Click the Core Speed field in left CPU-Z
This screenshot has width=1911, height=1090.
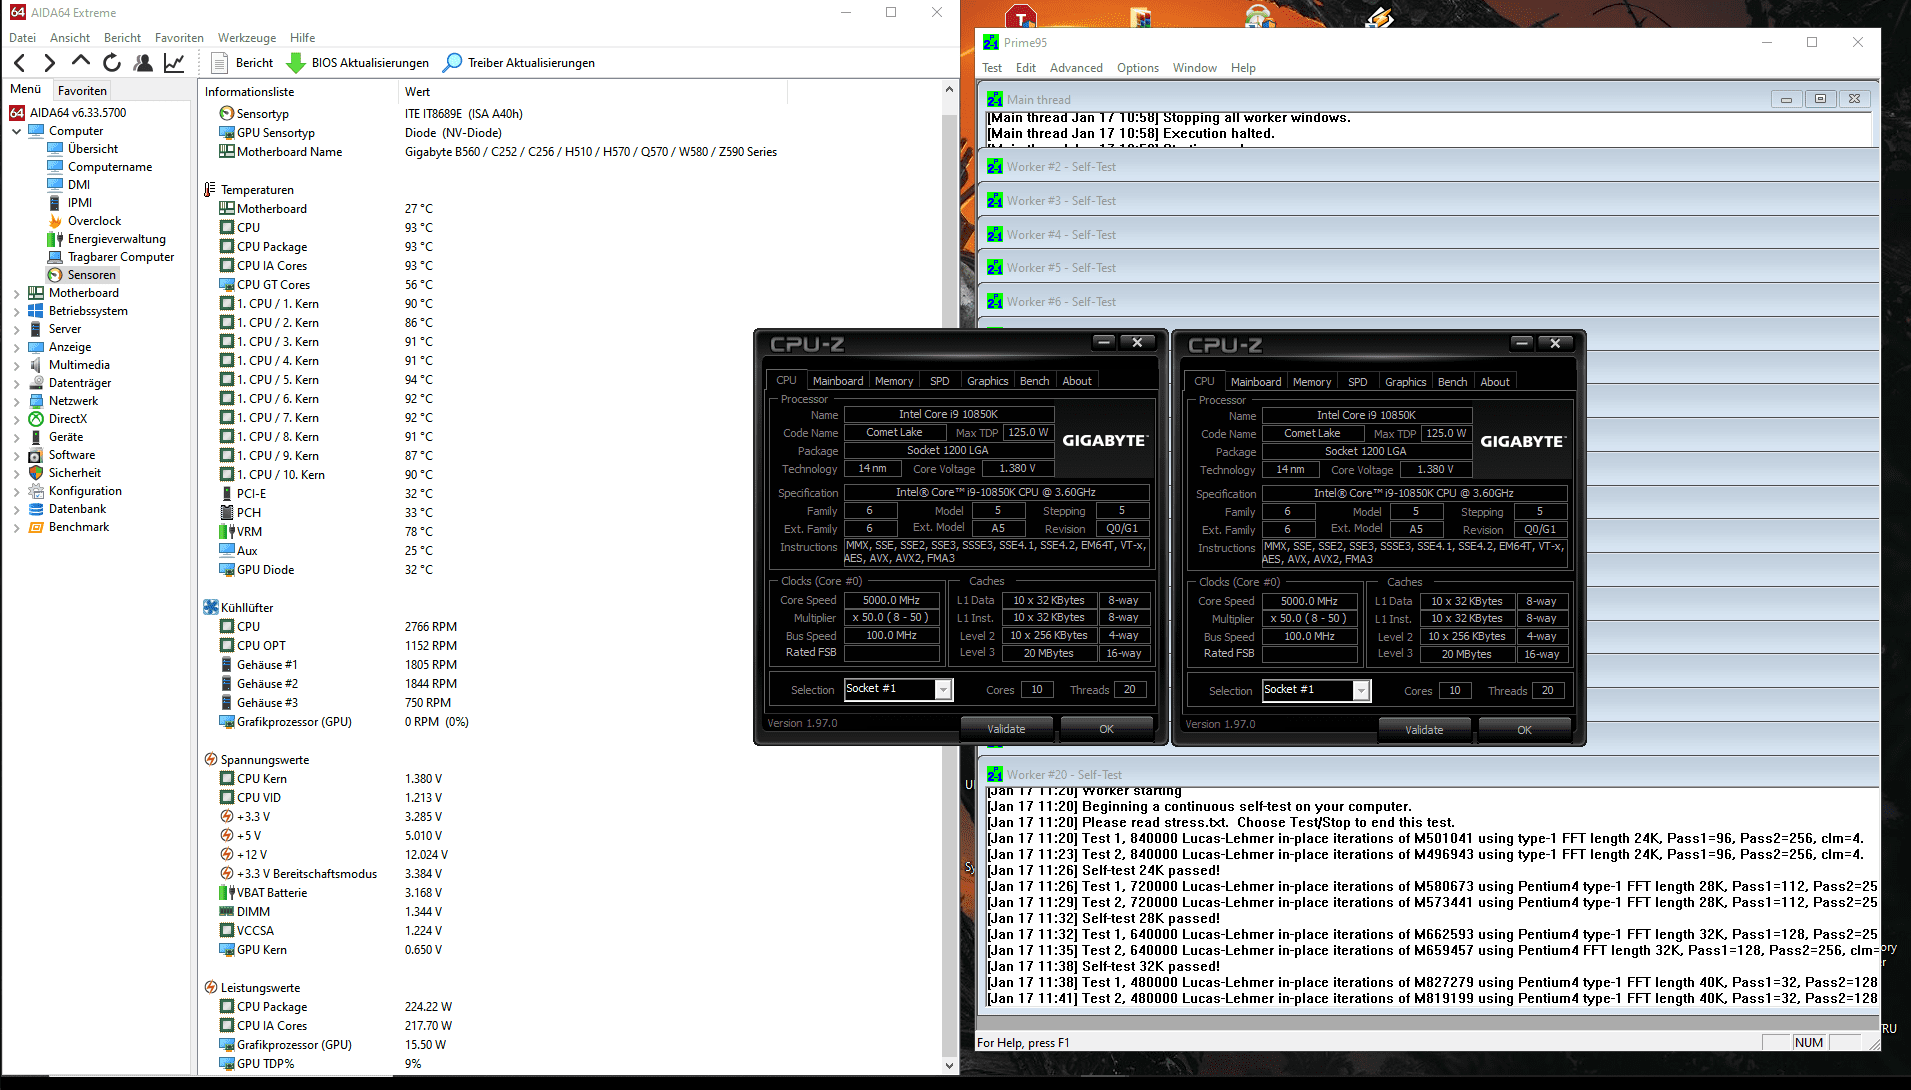(x=891, y=600)
